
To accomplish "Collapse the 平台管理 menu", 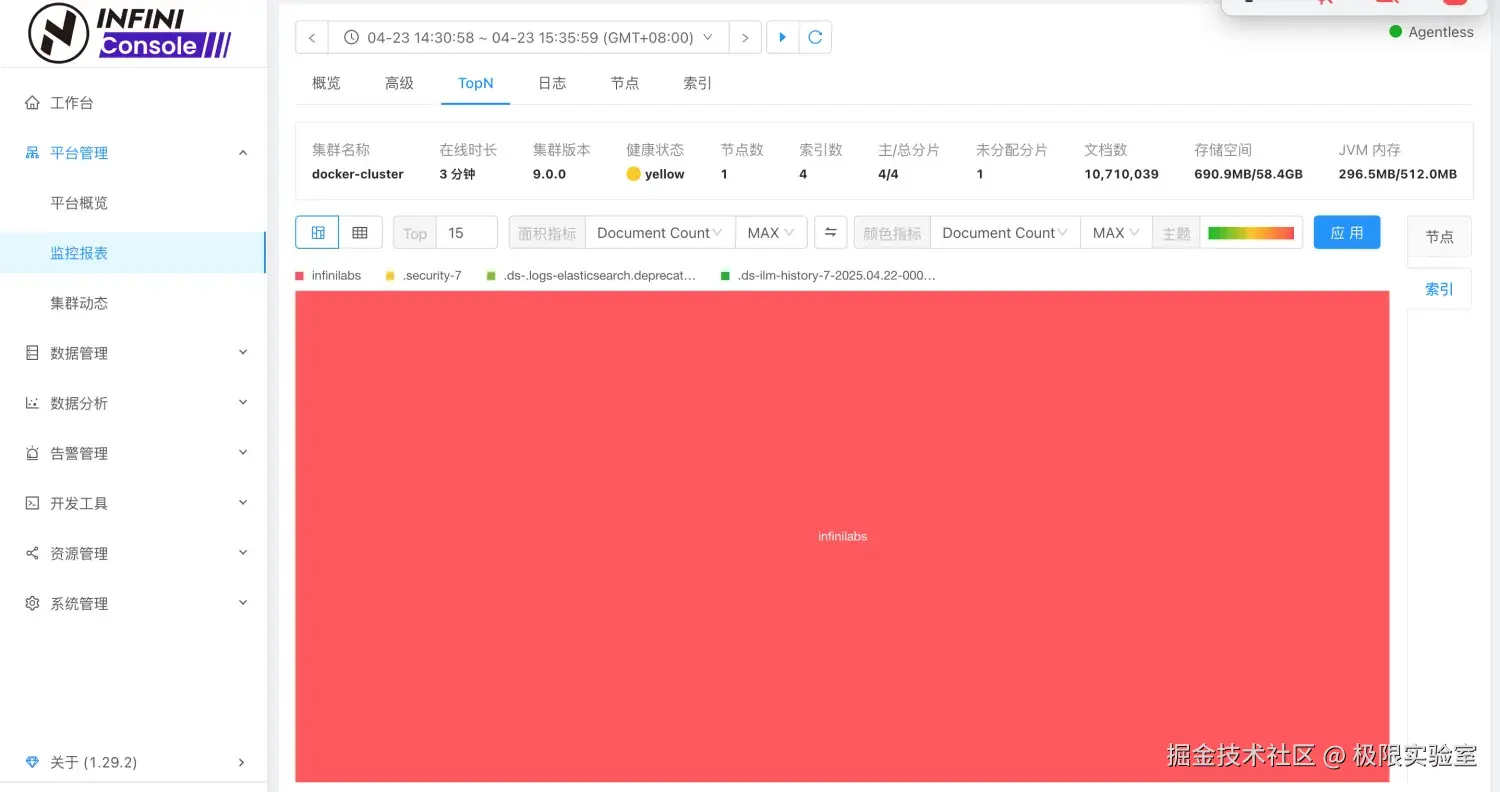I will (x=242, y=153).
